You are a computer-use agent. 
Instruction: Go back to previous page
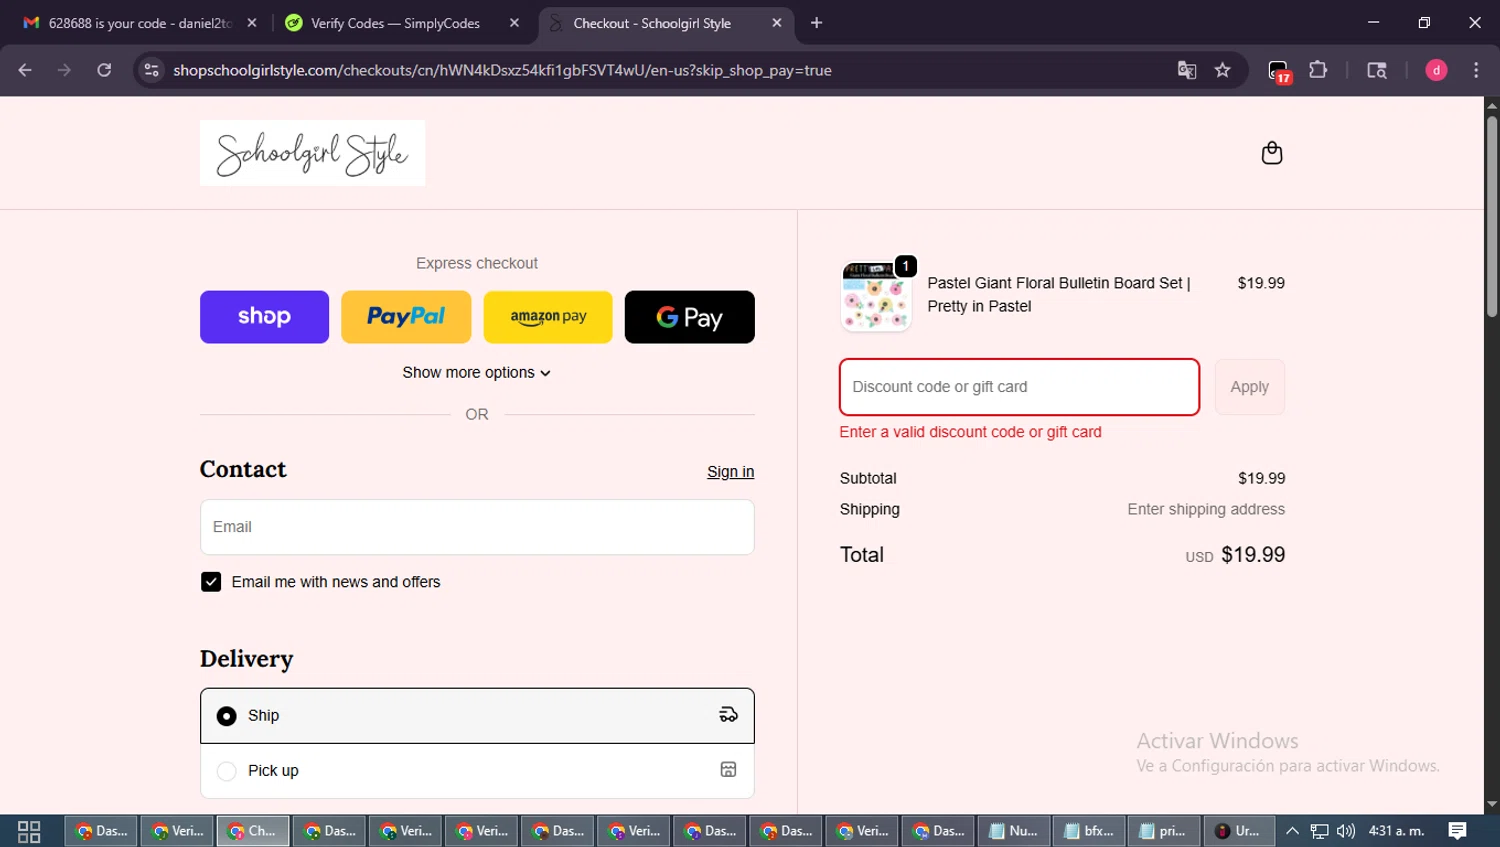coord(25,70)
